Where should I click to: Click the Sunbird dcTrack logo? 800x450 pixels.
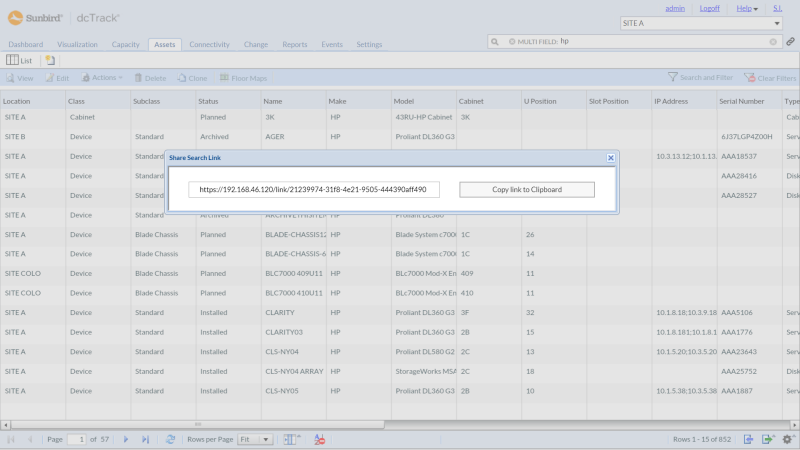click(x=64, y=18)
